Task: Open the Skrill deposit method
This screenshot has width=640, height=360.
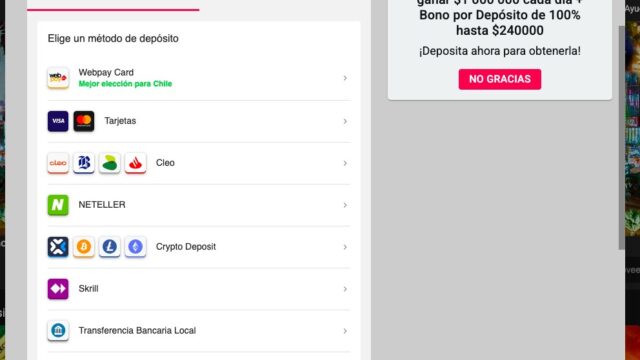Action: click(199, 289)
